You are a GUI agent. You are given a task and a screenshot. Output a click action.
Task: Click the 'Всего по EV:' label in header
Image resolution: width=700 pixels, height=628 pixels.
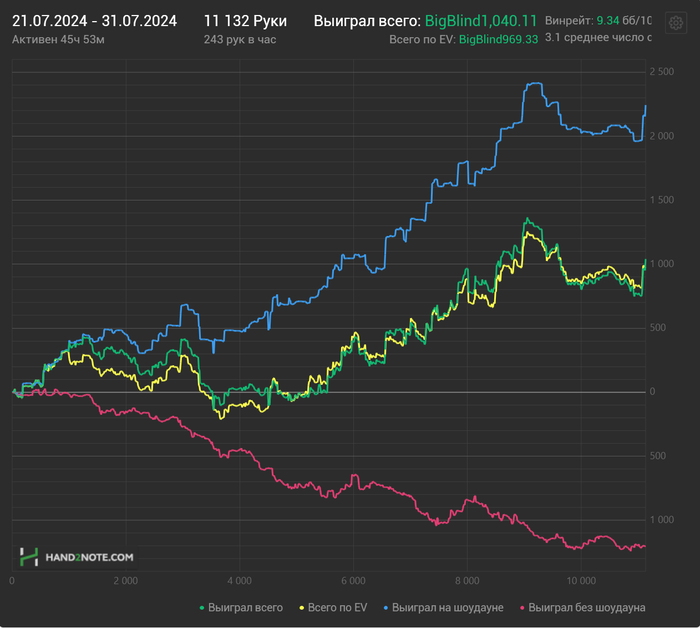(422, 40)
